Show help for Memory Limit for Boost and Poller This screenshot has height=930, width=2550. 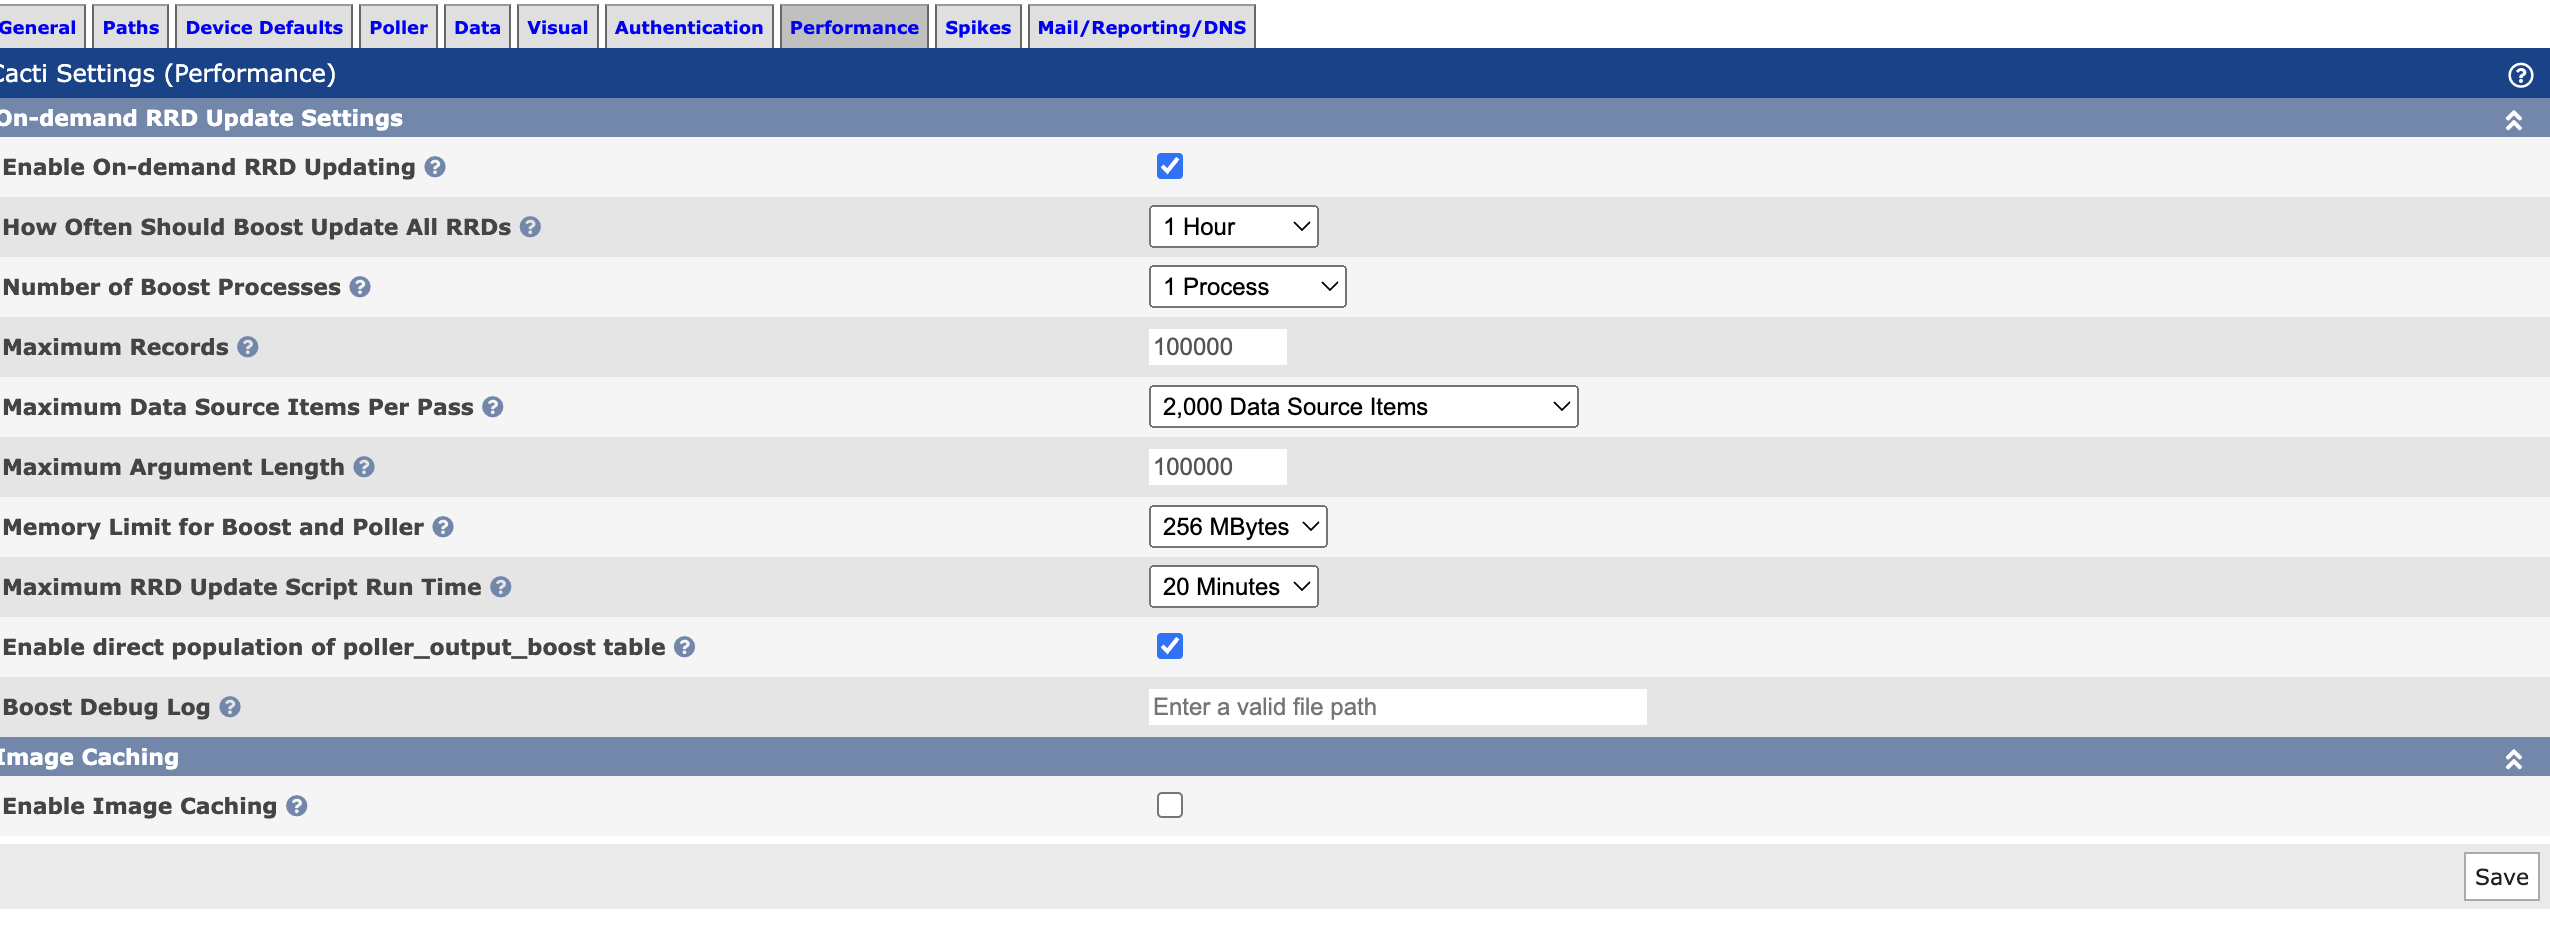[443, 527]
